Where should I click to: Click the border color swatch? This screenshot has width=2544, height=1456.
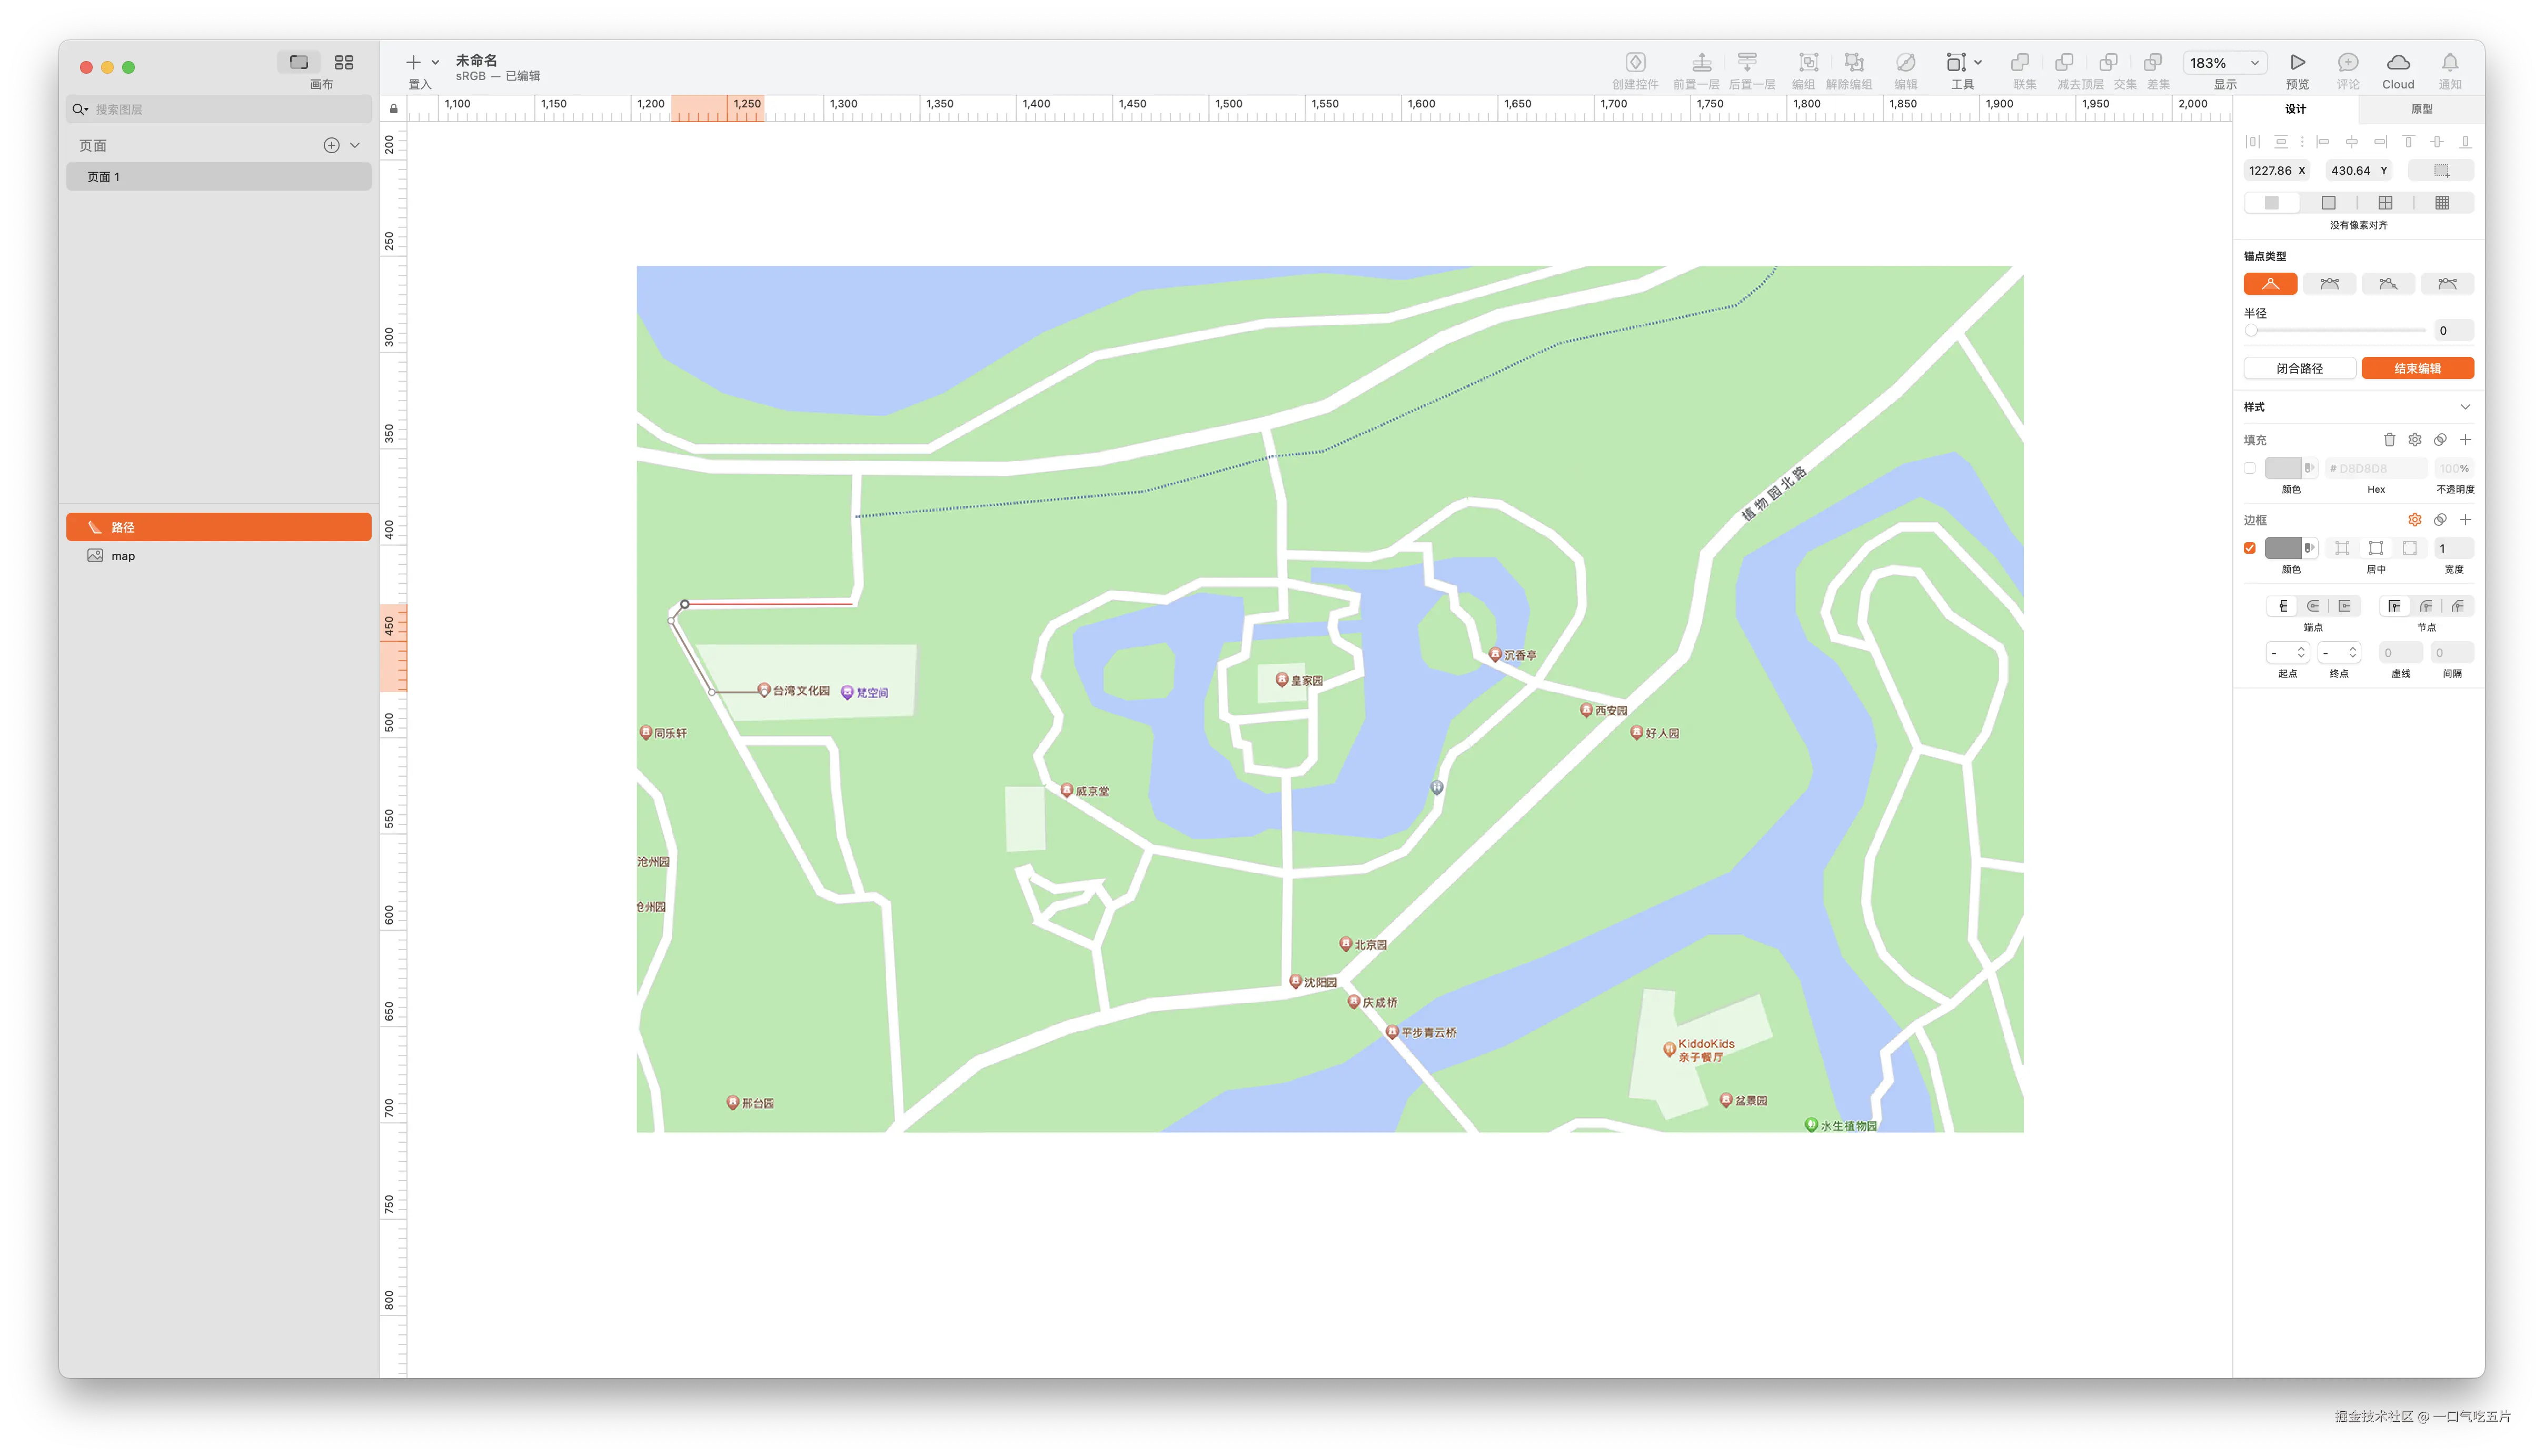pos(2283,548)
